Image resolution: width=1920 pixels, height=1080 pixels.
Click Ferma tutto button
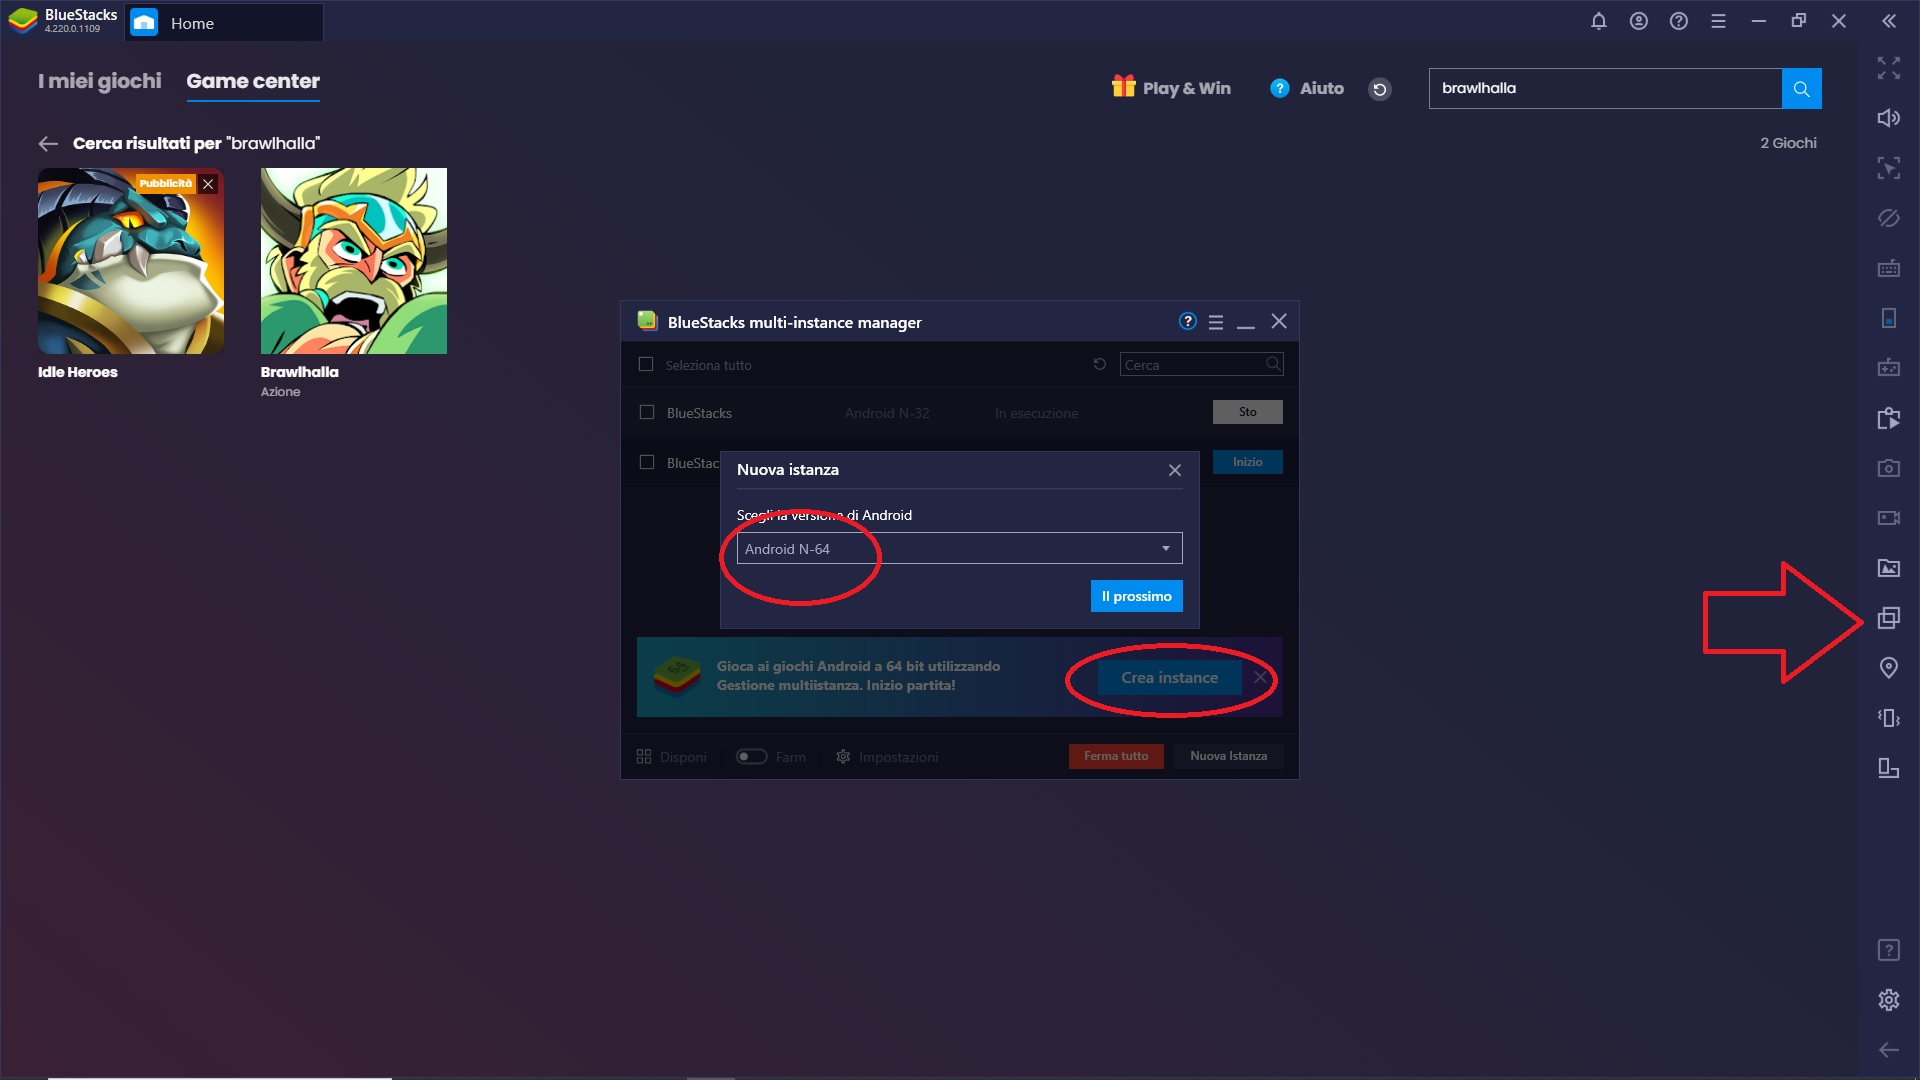click(x=1116, y=756)
